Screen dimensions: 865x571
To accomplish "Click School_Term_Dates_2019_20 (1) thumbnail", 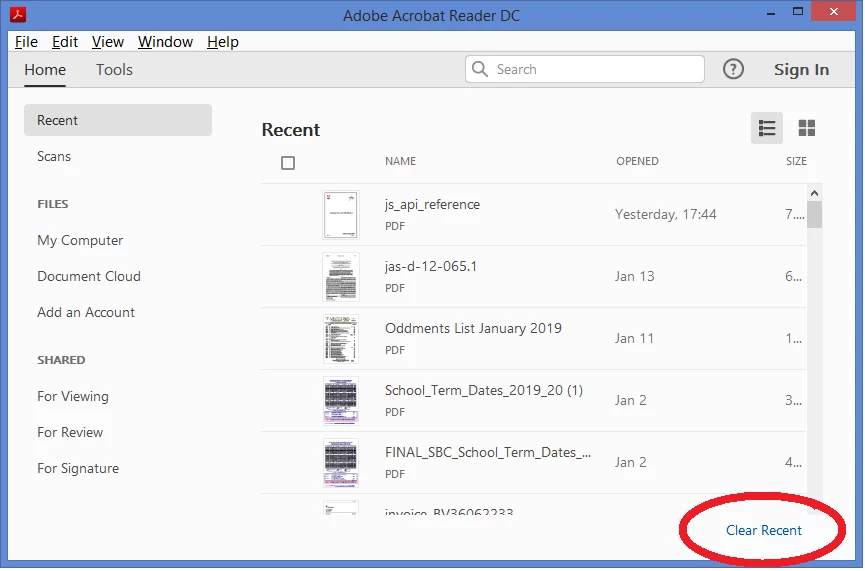I will pyautogui.click(x=341, y=401).
